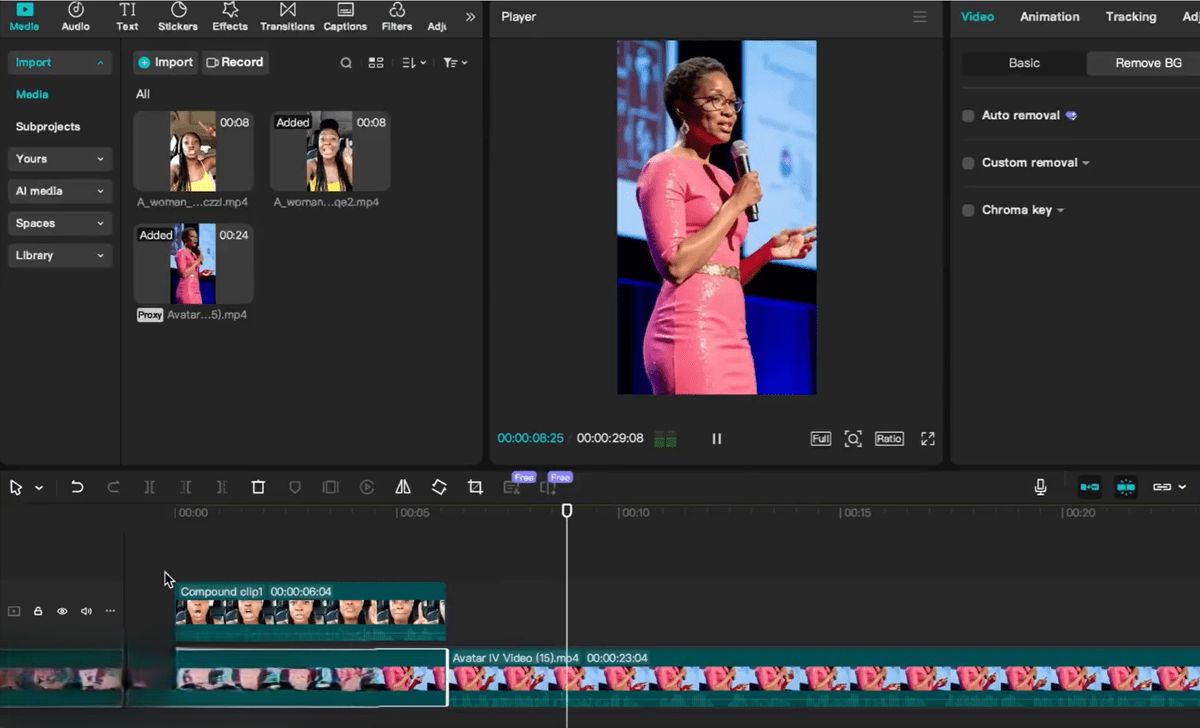
Task: Click the undo arrow in timeline toolbar
Action: [77, 487]
